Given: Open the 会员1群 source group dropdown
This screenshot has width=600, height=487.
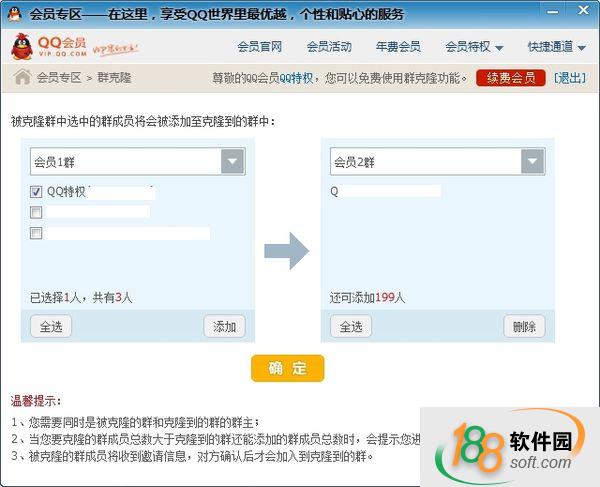Looking at the screenshot, I should [x=232, y=162].
